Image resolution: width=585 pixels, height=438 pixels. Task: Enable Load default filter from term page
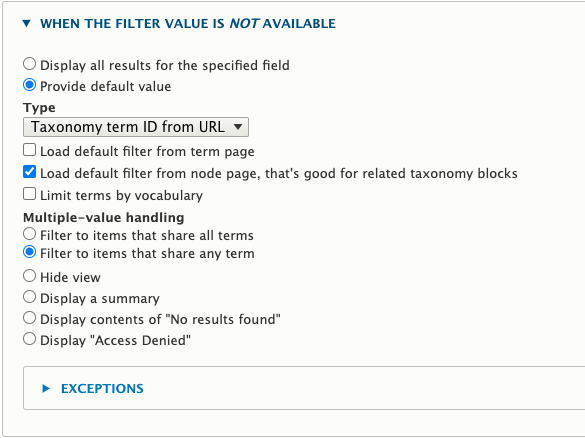pos(29,150)
